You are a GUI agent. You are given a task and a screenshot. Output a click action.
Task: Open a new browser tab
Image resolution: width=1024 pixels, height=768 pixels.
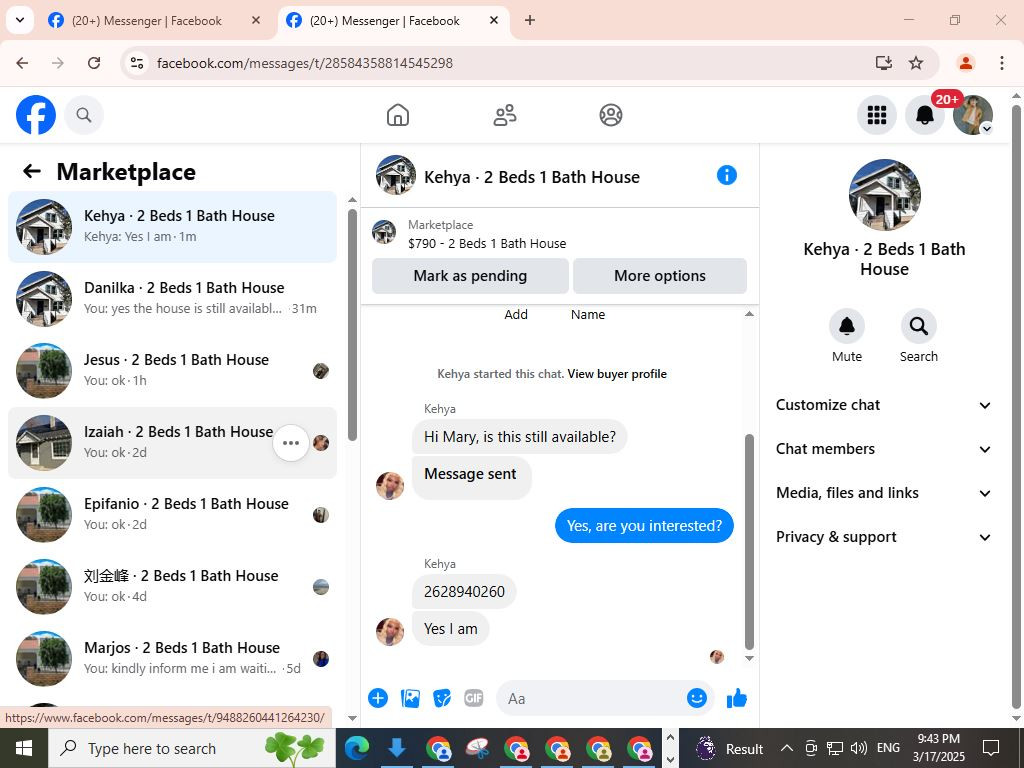tap(530, 20)
